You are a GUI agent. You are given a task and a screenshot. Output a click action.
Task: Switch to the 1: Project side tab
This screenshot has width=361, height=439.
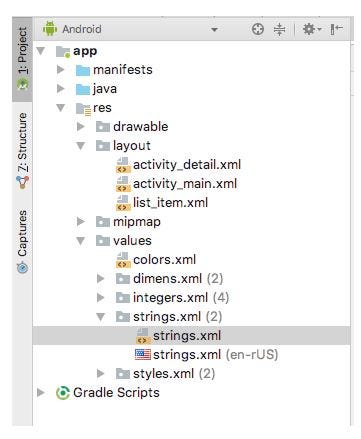coord(22,59)
